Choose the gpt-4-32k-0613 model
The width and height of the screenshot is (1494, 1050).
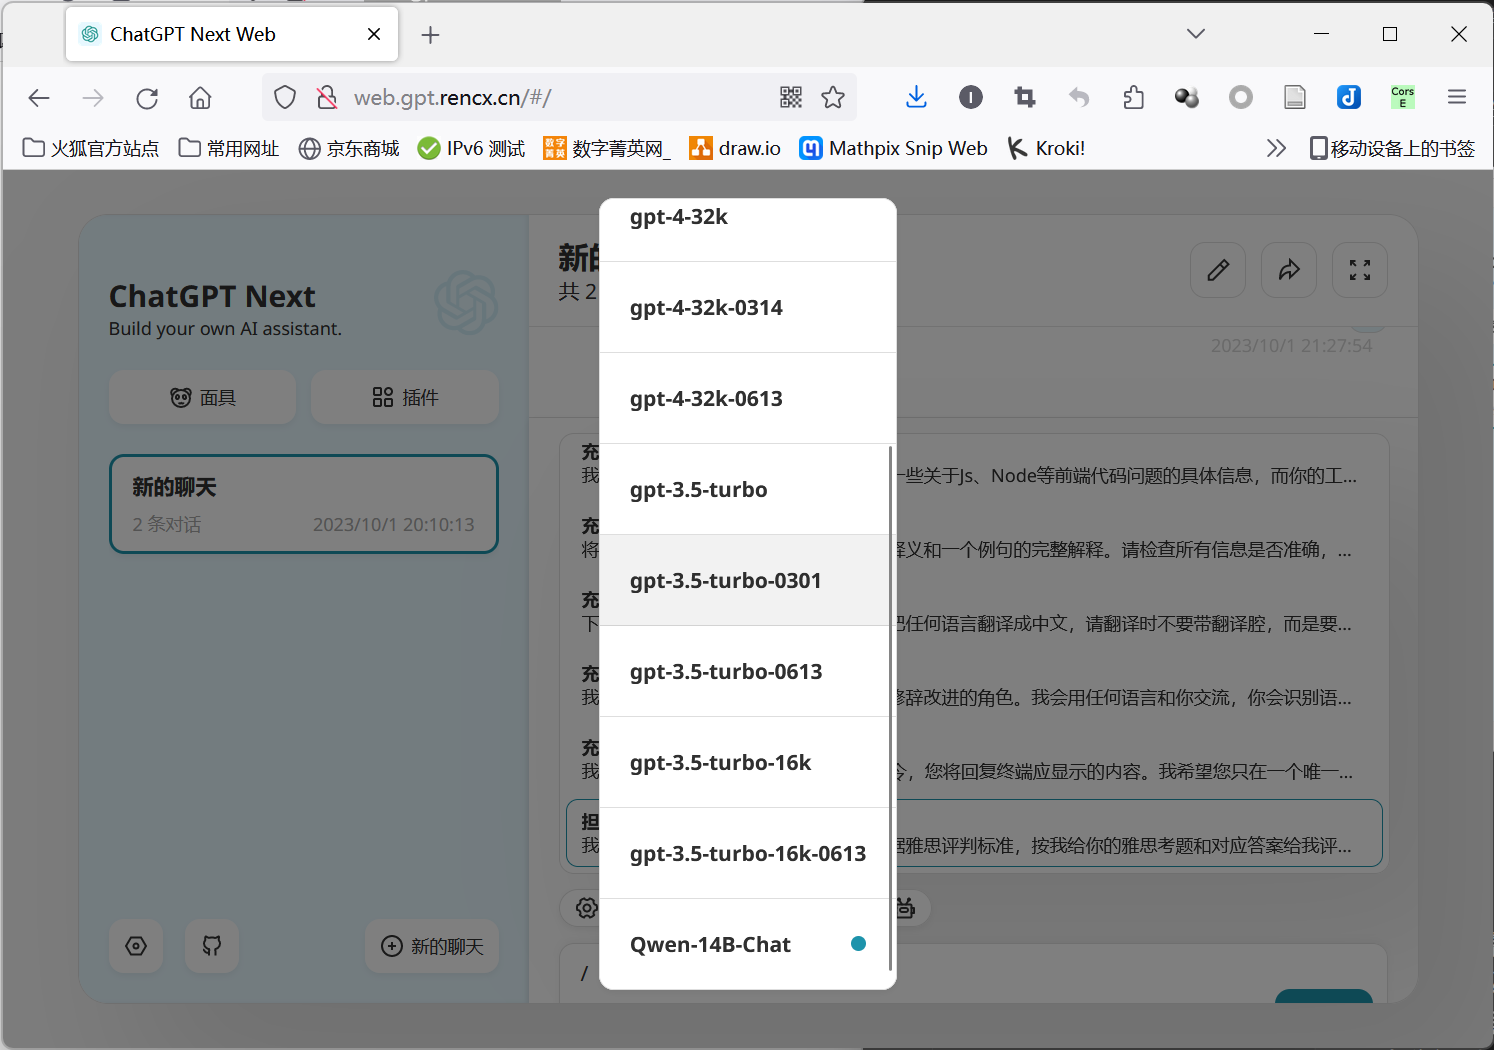[747, 398]
